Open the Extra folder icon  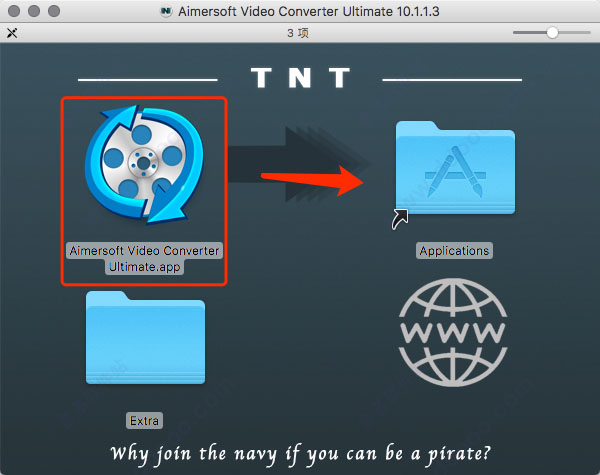coord(145,338)
